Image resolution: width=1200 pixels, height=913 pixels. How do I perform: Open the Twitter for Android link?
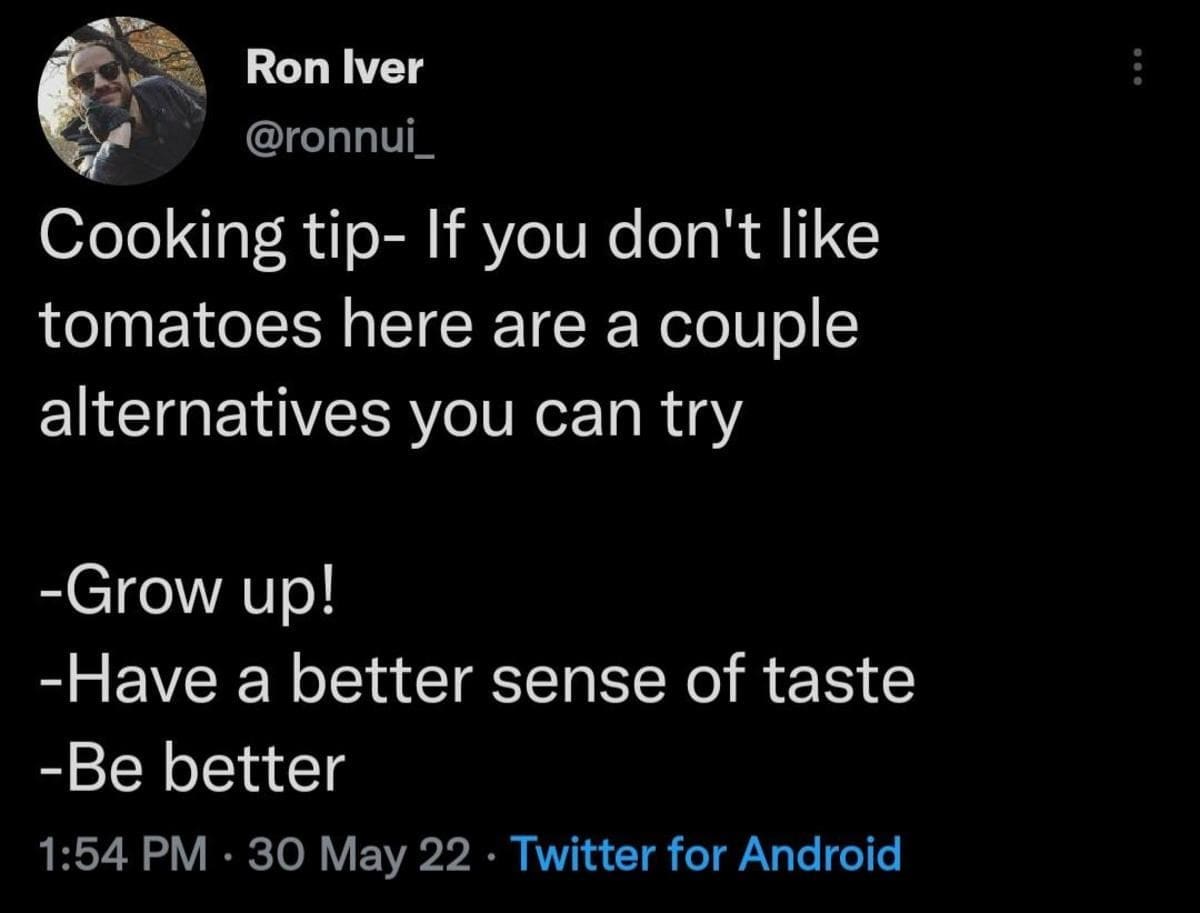tap(706, 856)
